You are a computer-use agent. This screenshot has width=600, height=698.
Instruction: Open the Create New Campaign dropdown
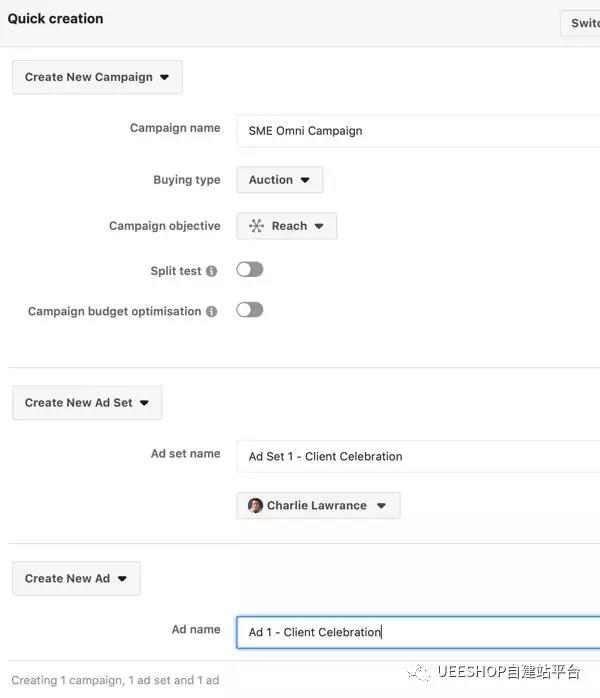(97, 77)
